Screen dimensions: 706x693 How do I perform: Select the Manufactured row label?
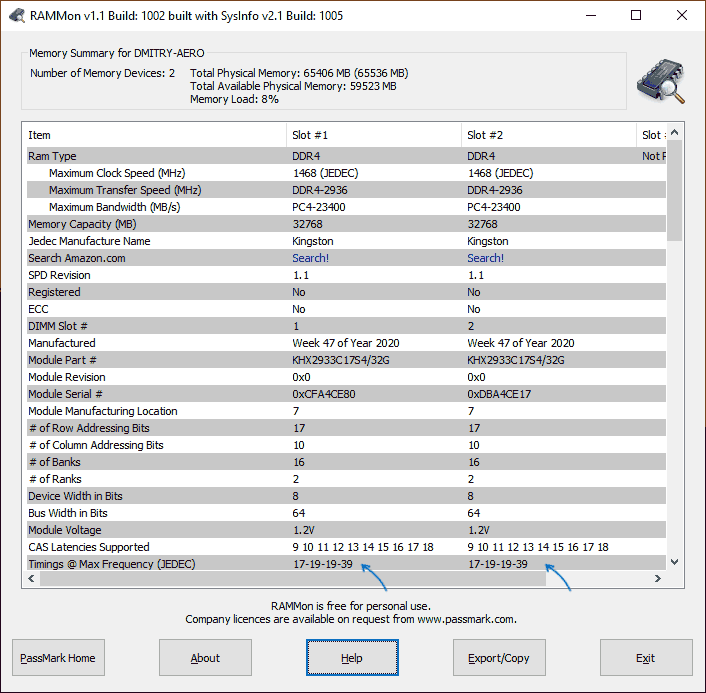[x=62, y=343]
